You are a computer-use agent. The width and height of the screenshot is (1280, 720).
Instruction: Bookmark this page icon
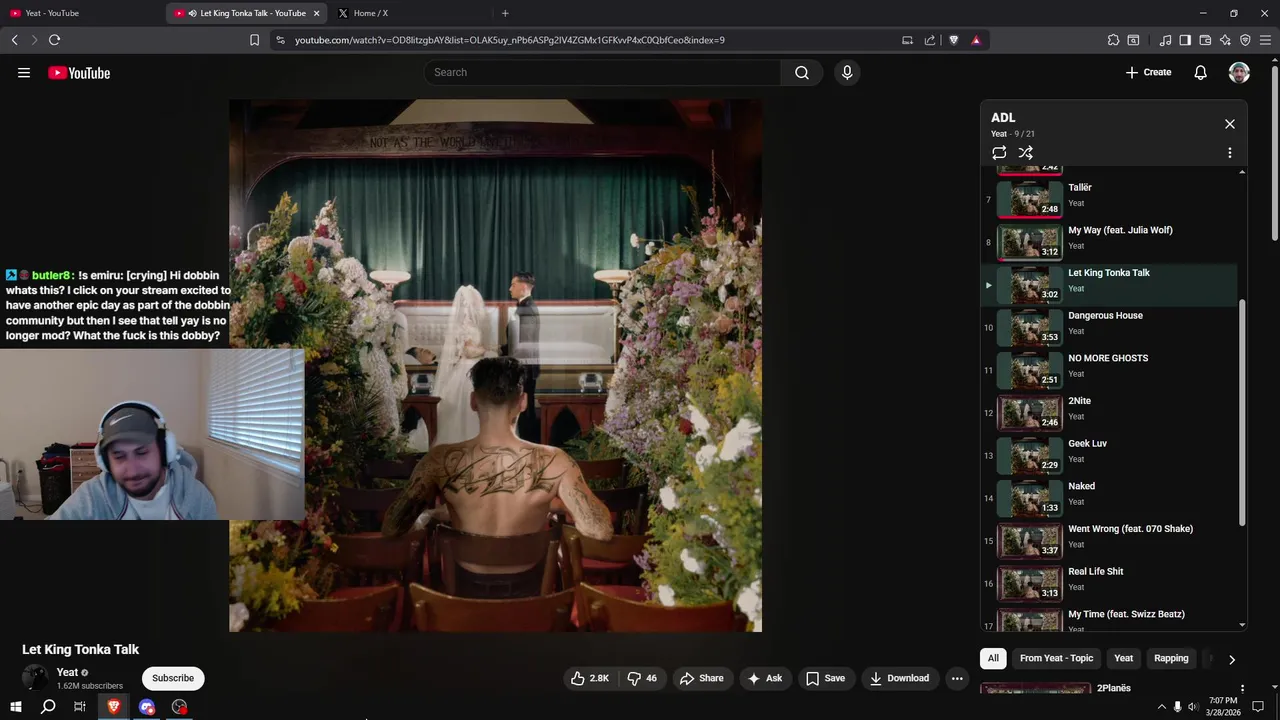tap(254, 40)
